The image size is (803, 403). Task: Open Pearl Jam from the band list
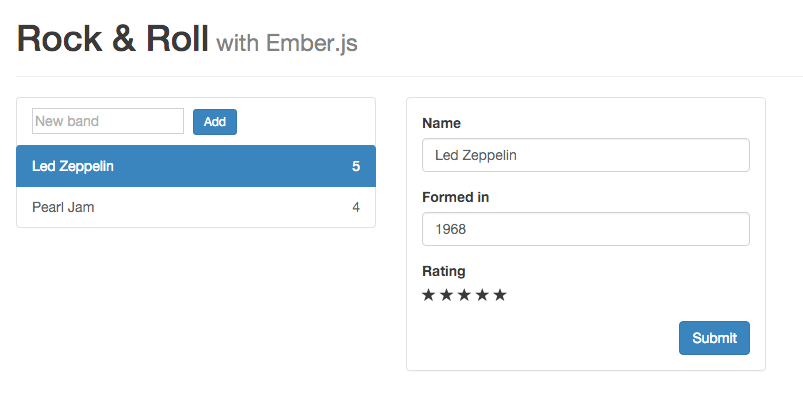click(63, 207)
